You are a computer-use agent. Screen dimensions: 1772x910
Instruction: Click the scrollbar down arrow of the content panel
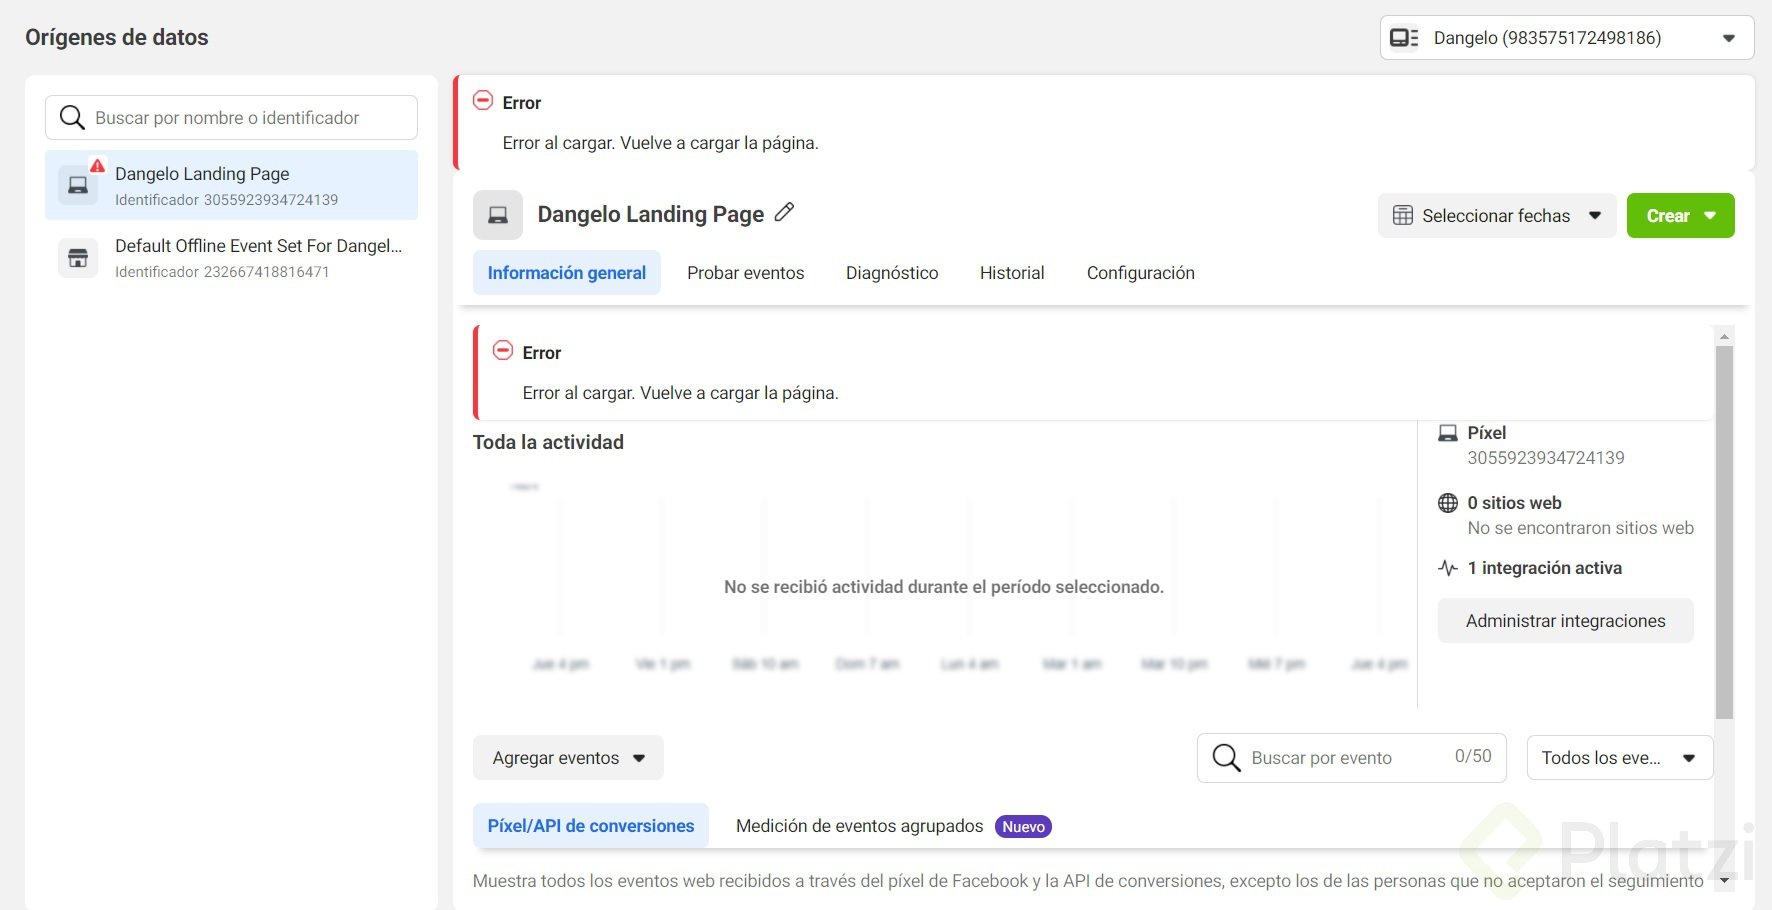point(1724,881)
